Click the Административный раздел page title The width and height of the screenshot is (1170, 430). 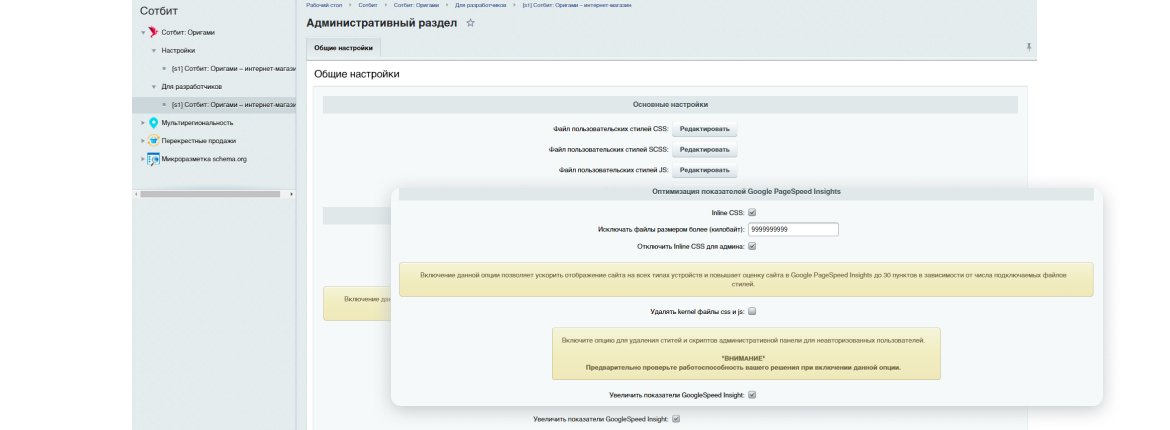(x=381, y=23)
